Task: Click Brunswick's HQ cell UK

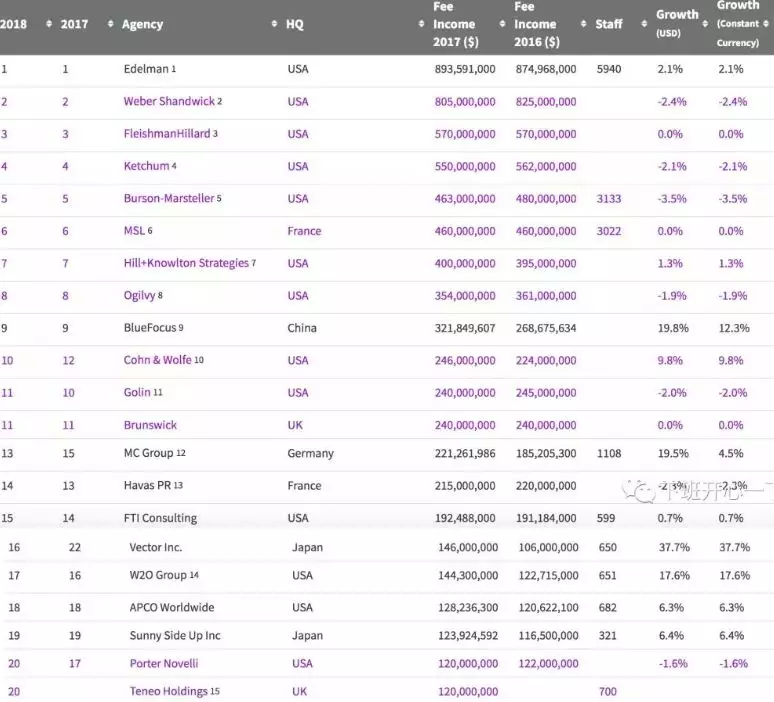Action: 295,425
